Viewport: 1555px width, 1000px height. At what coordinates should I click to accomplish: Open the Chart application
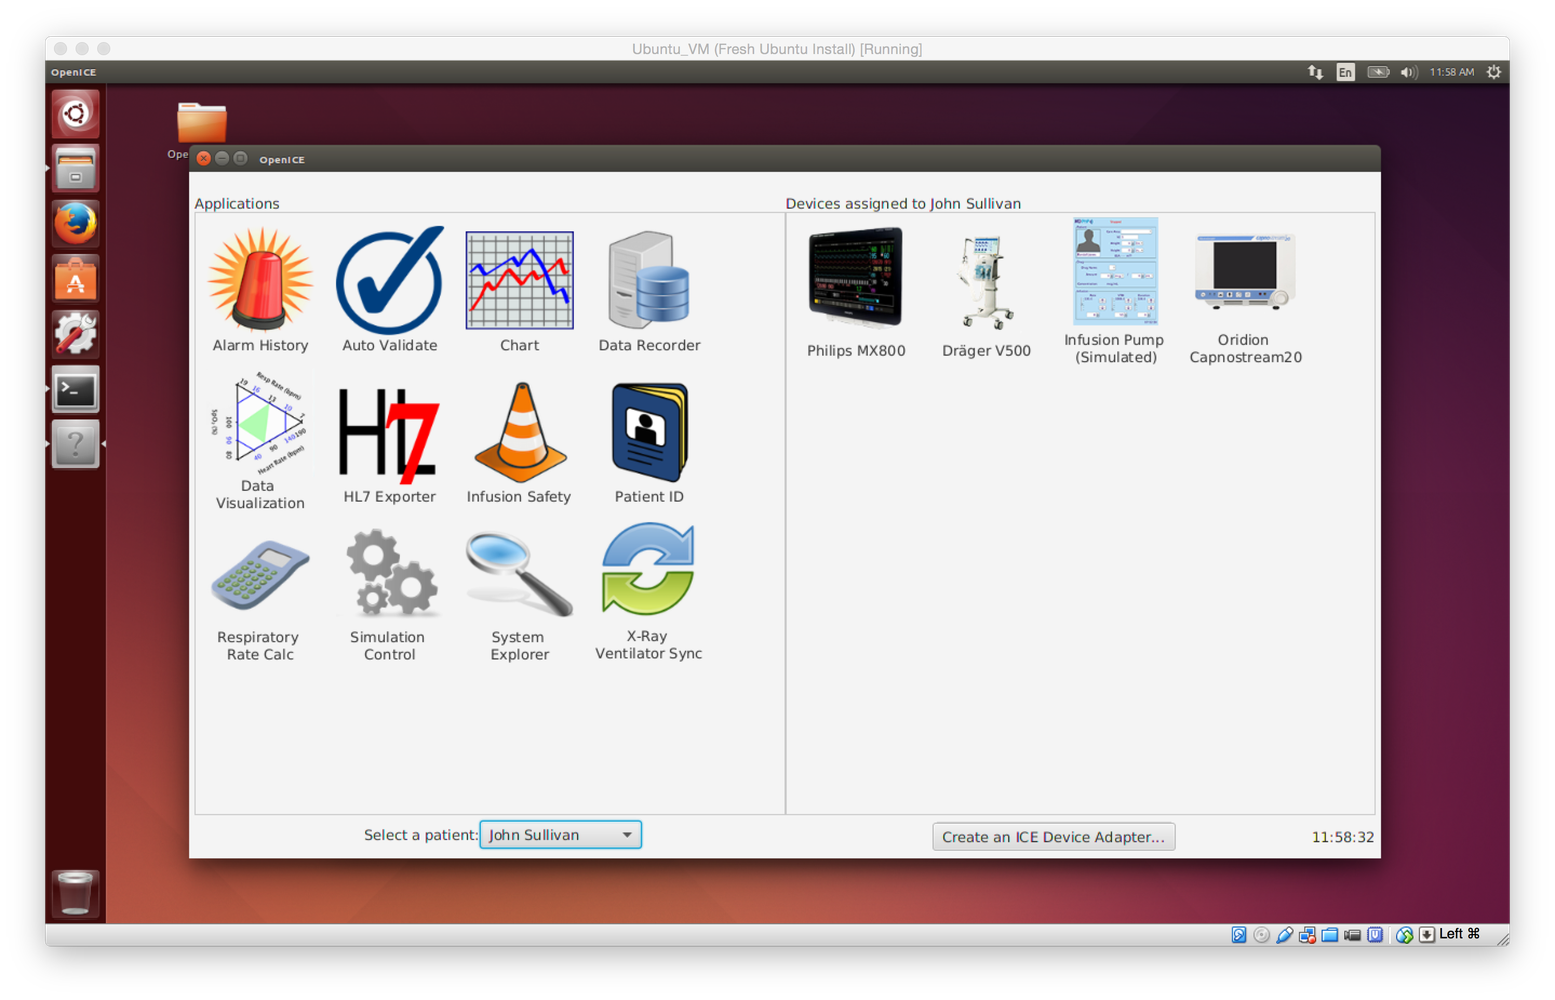(x=519, y=290)
